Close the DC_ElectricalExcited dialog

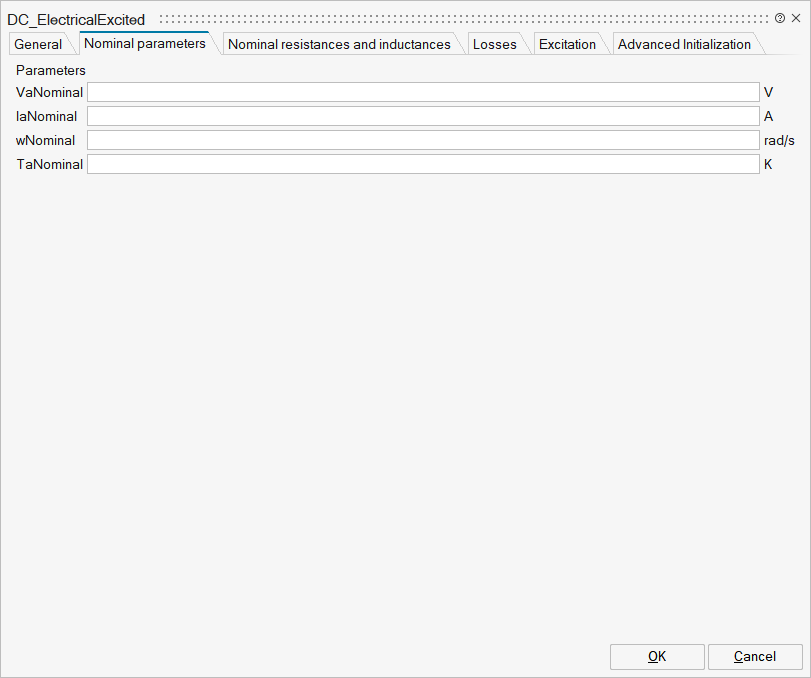pyautogui.click(x=796, y=19)
